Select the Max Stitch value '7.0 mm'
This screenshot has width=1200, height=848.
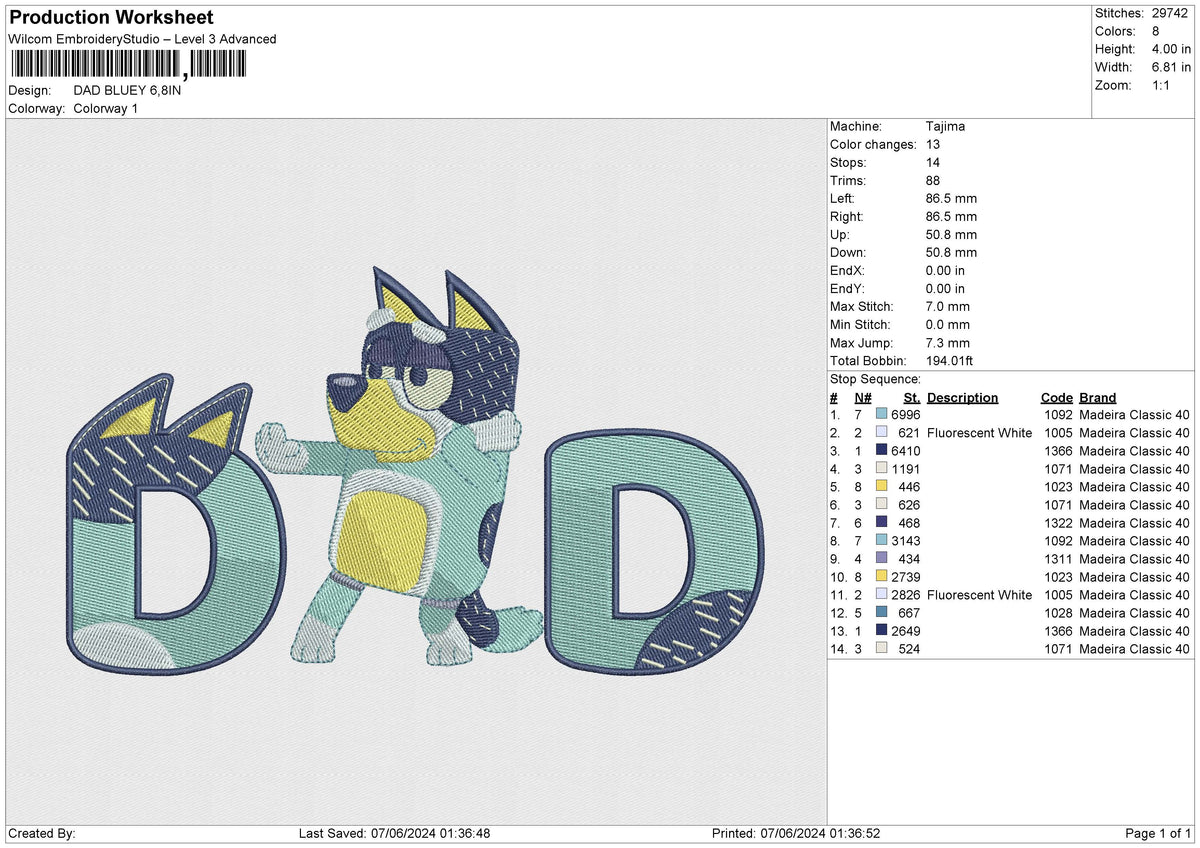[948, 307]
